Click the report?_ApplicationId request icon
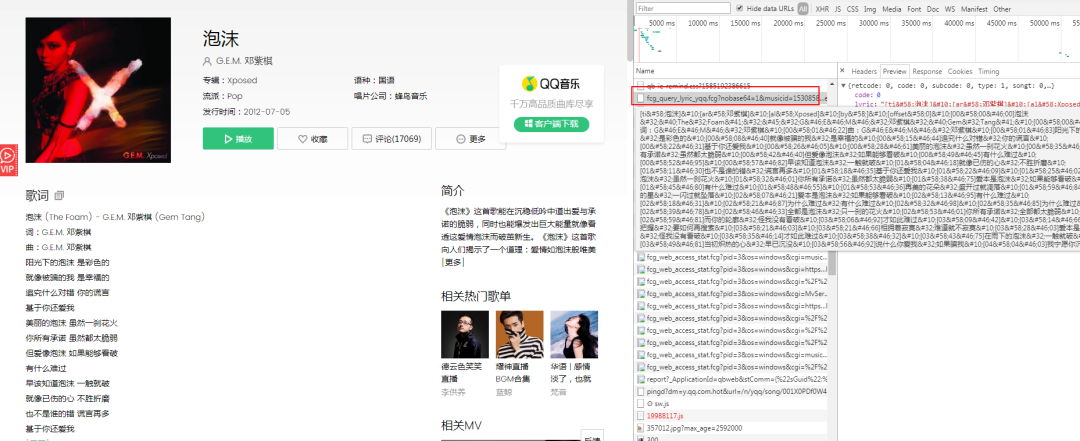 click(x=641, y=379)
